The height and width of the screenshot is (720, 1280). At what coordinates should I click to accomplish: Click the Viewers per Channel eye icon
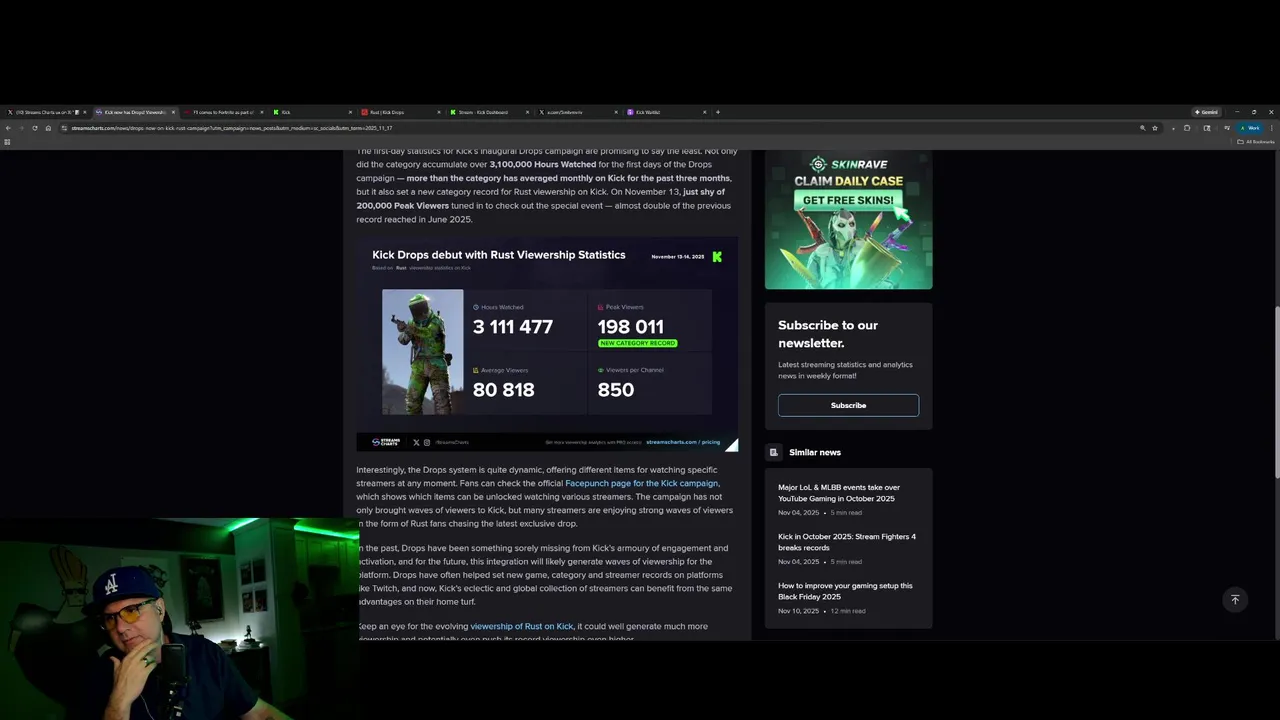[601, 370]
